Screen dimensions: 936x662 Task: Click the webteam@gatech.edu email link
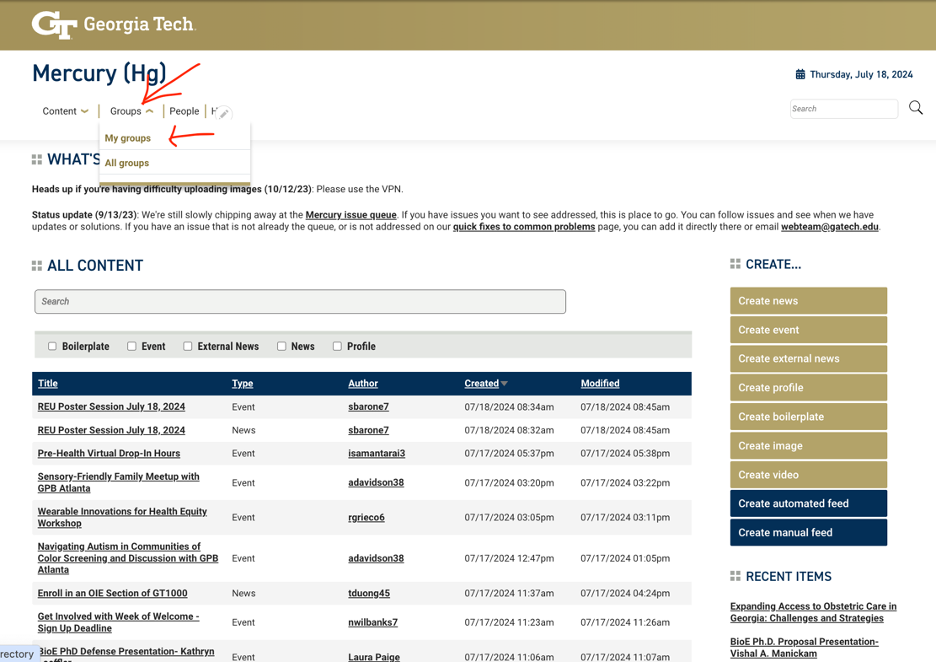point(830,227)
